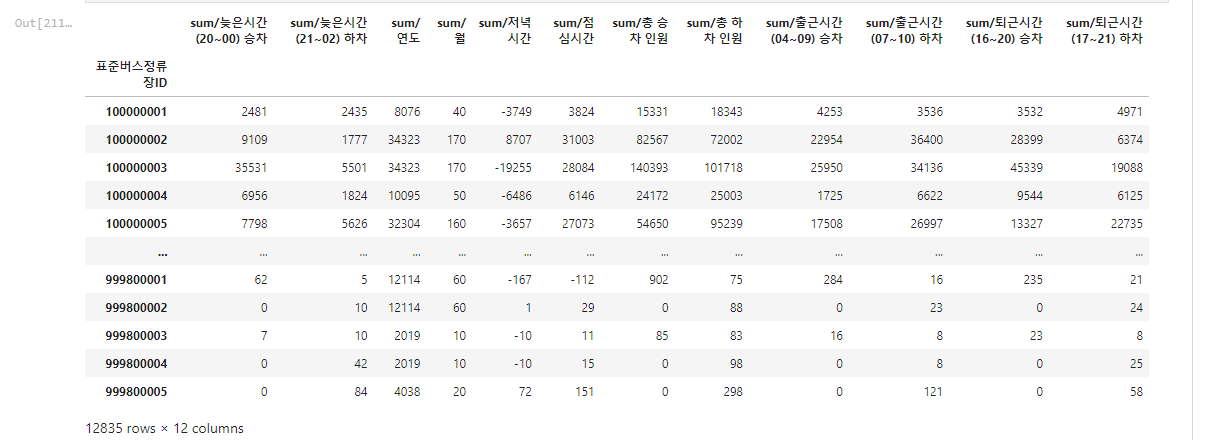Click cell value 10095
The height and width of the screenshot is (440, 1216).
(404, 195)
